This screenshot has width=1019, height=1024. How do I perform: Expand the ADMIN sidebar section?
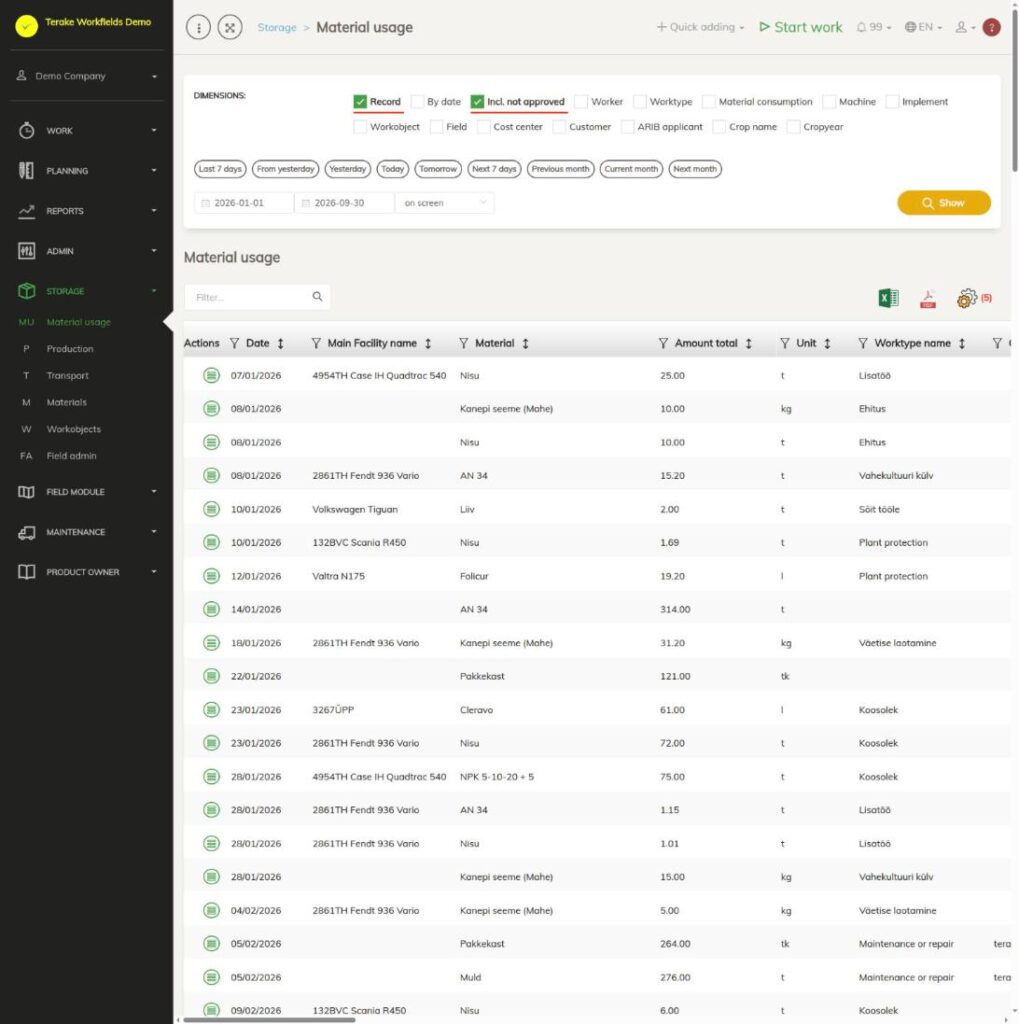point(87,251)
